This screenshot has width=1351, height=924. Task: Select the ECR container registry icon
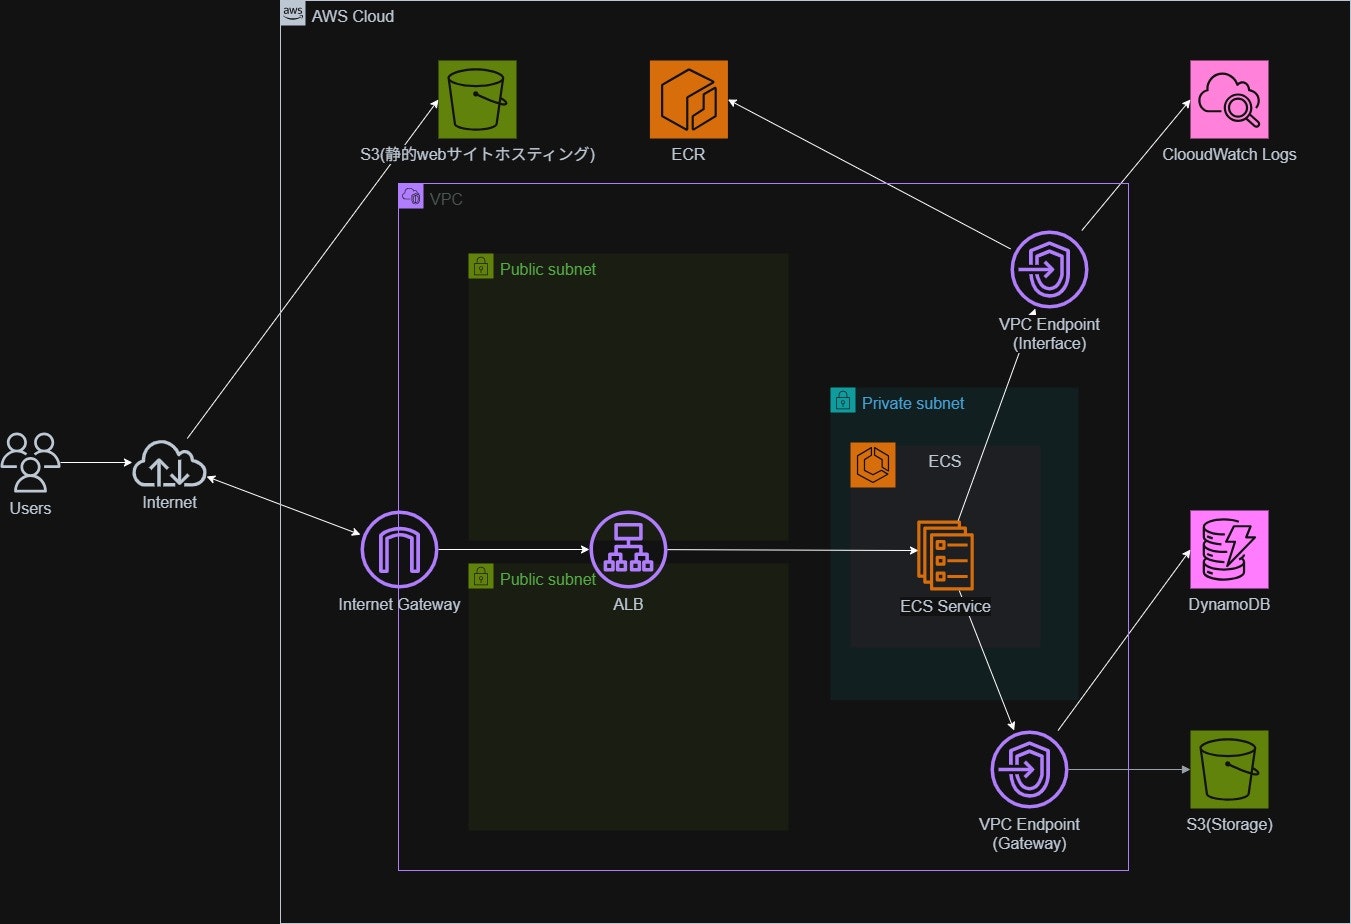(688, 99)
